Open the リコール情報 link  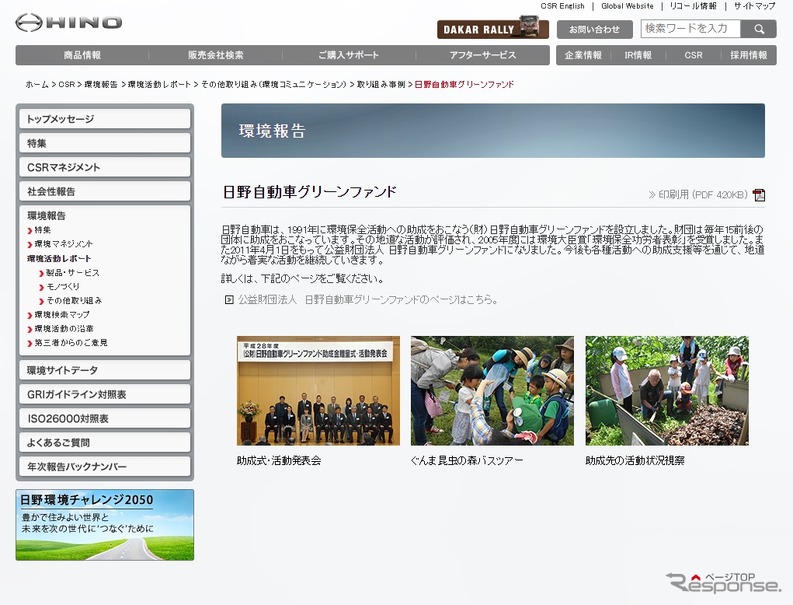tap(693, 6)
